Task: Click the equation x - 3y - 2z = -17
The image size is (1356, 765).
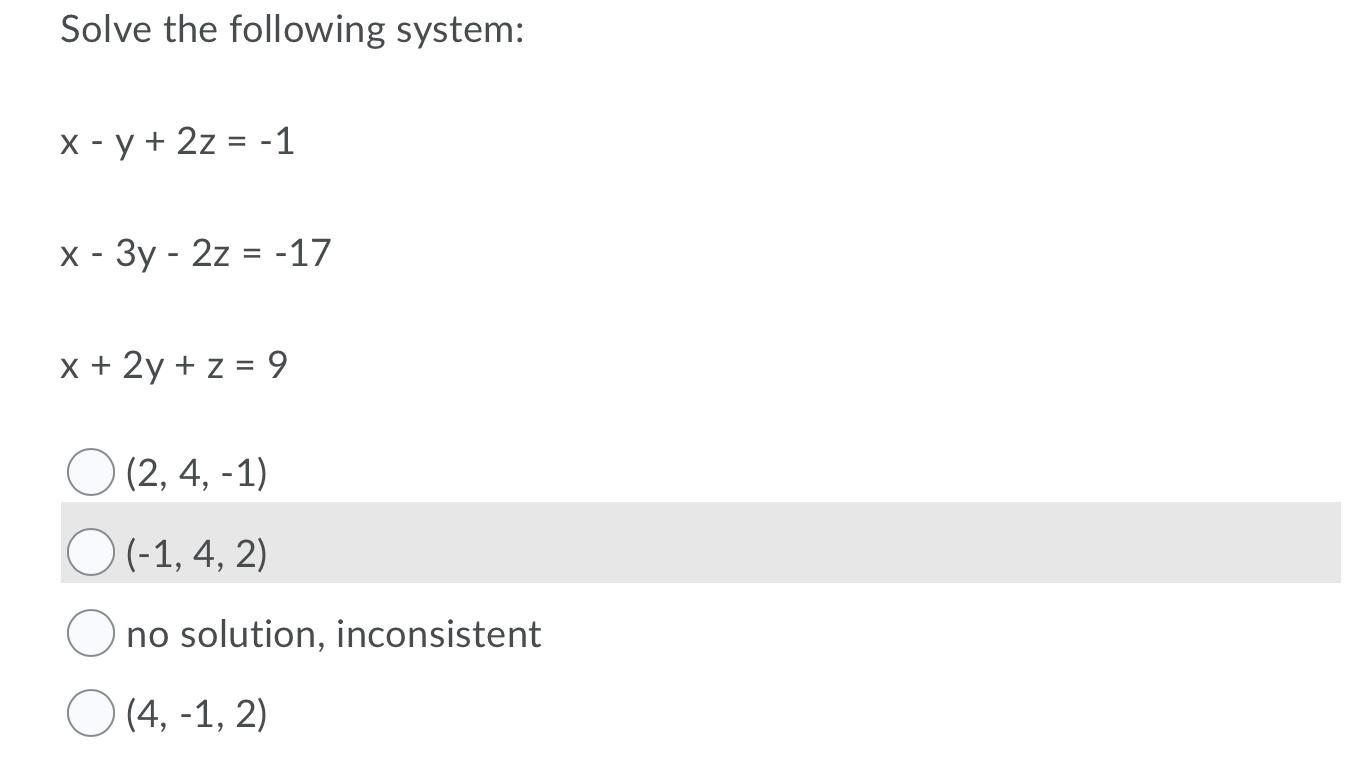Action: tap(197, 253)
